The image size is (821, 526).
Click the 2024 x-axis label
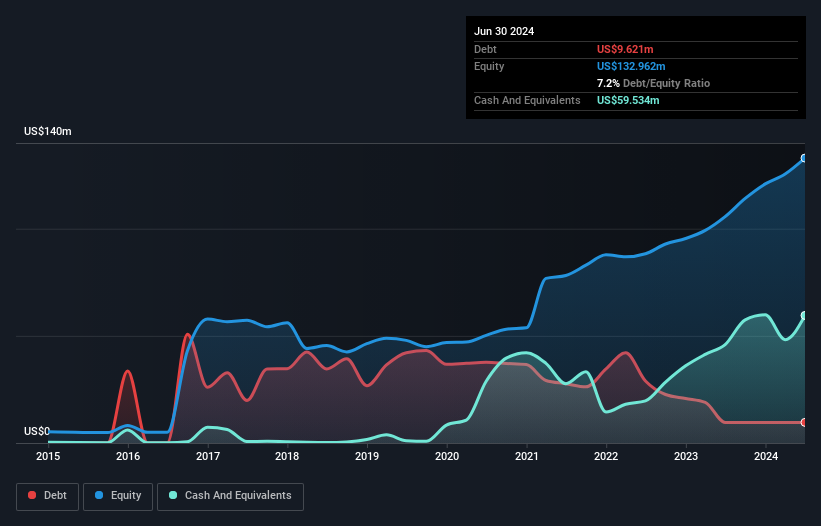click(766, 456)
